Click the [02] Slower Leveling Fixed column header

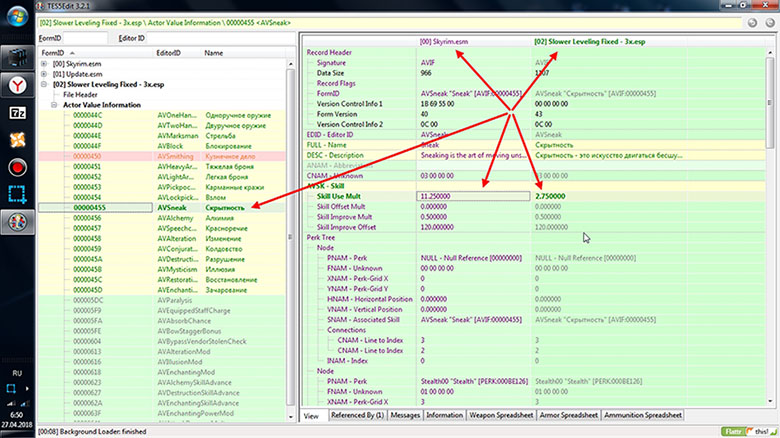[609, 42]
